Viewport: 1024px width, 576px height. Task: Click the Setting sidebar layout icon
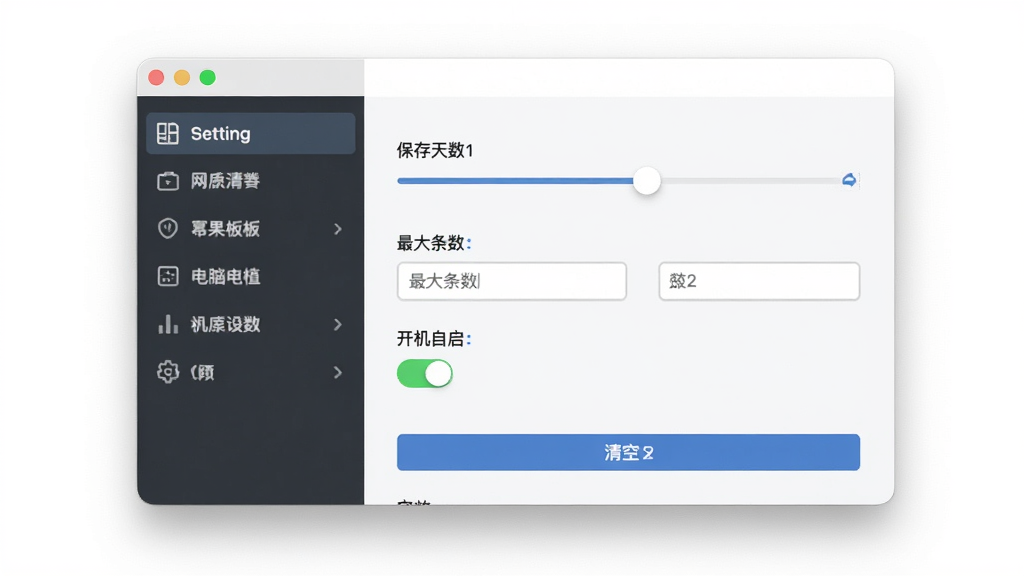(168, 133)
